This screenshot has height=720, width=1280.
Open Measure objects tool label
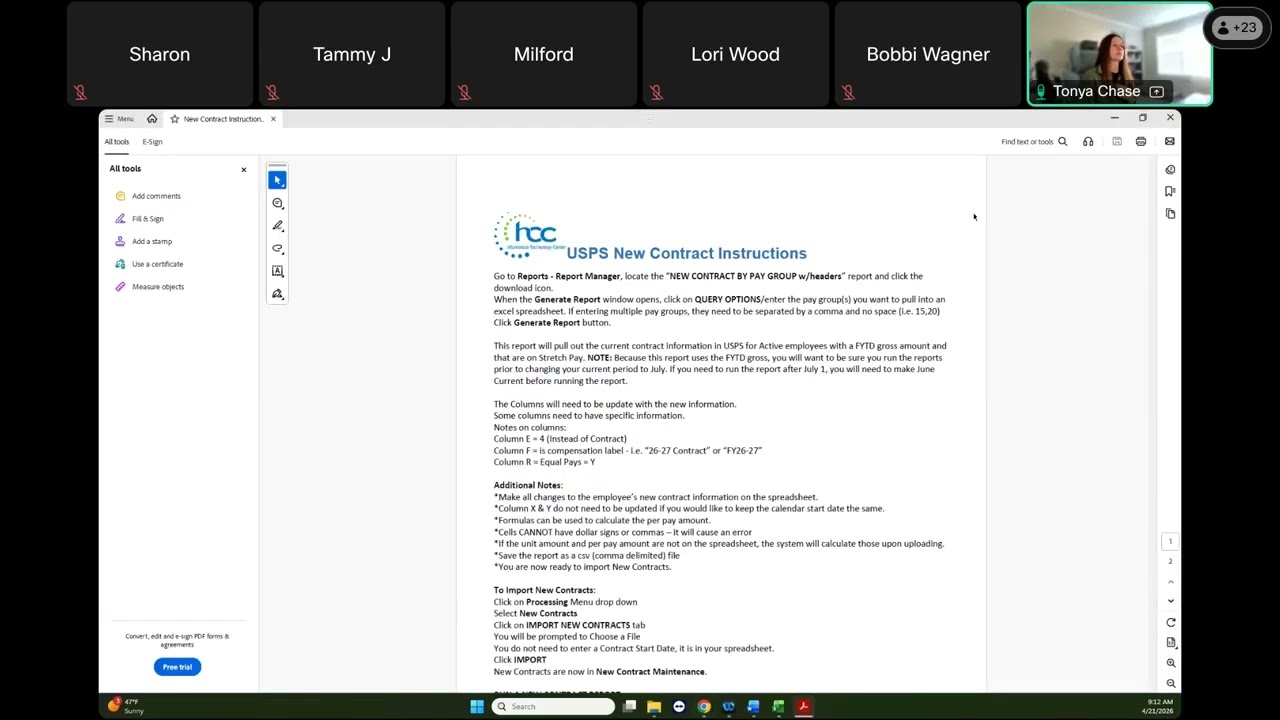(x=158, y=287)
